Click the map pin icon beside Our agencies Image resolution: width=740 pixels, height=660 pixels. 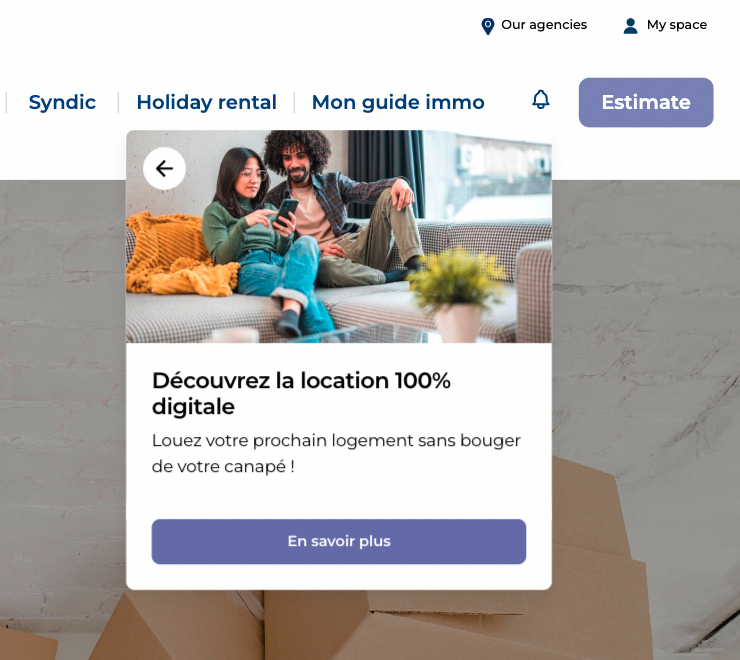[x=488, y=26]
